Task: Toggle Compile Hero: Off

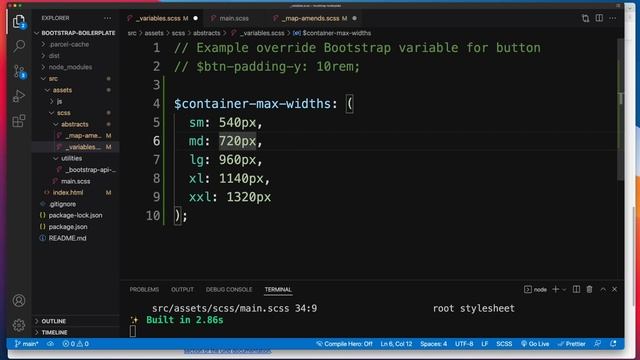Action: pyautogui.click(x=344, y=344)
